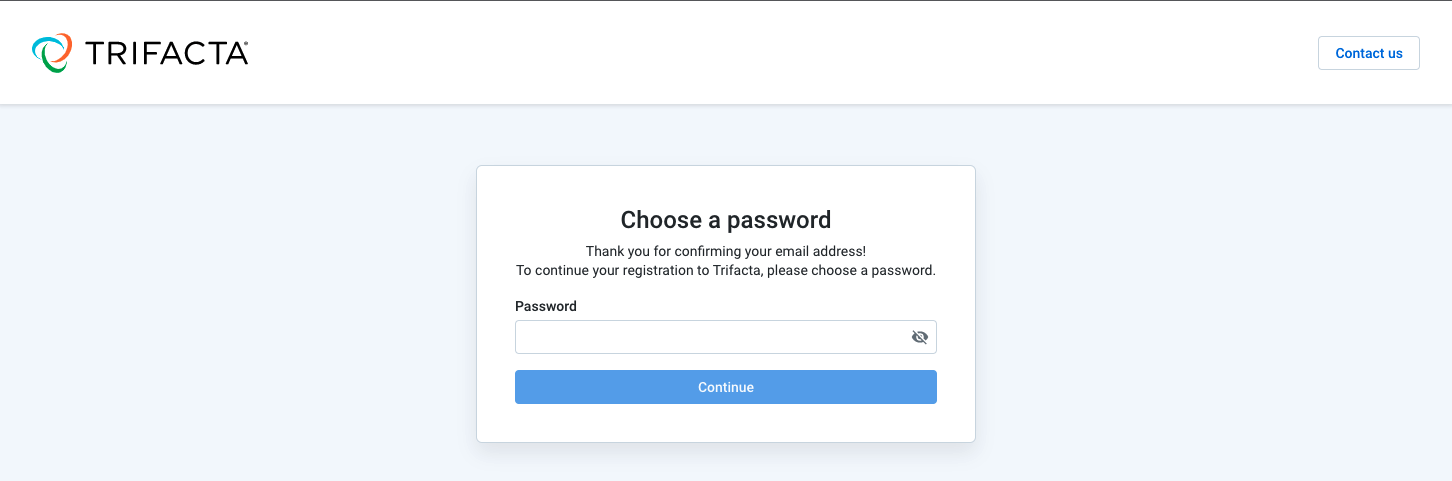Screen dimensions: 1452x481
Task: Click the header area between logo and Contact us
Action: click(x=780, y=54)
